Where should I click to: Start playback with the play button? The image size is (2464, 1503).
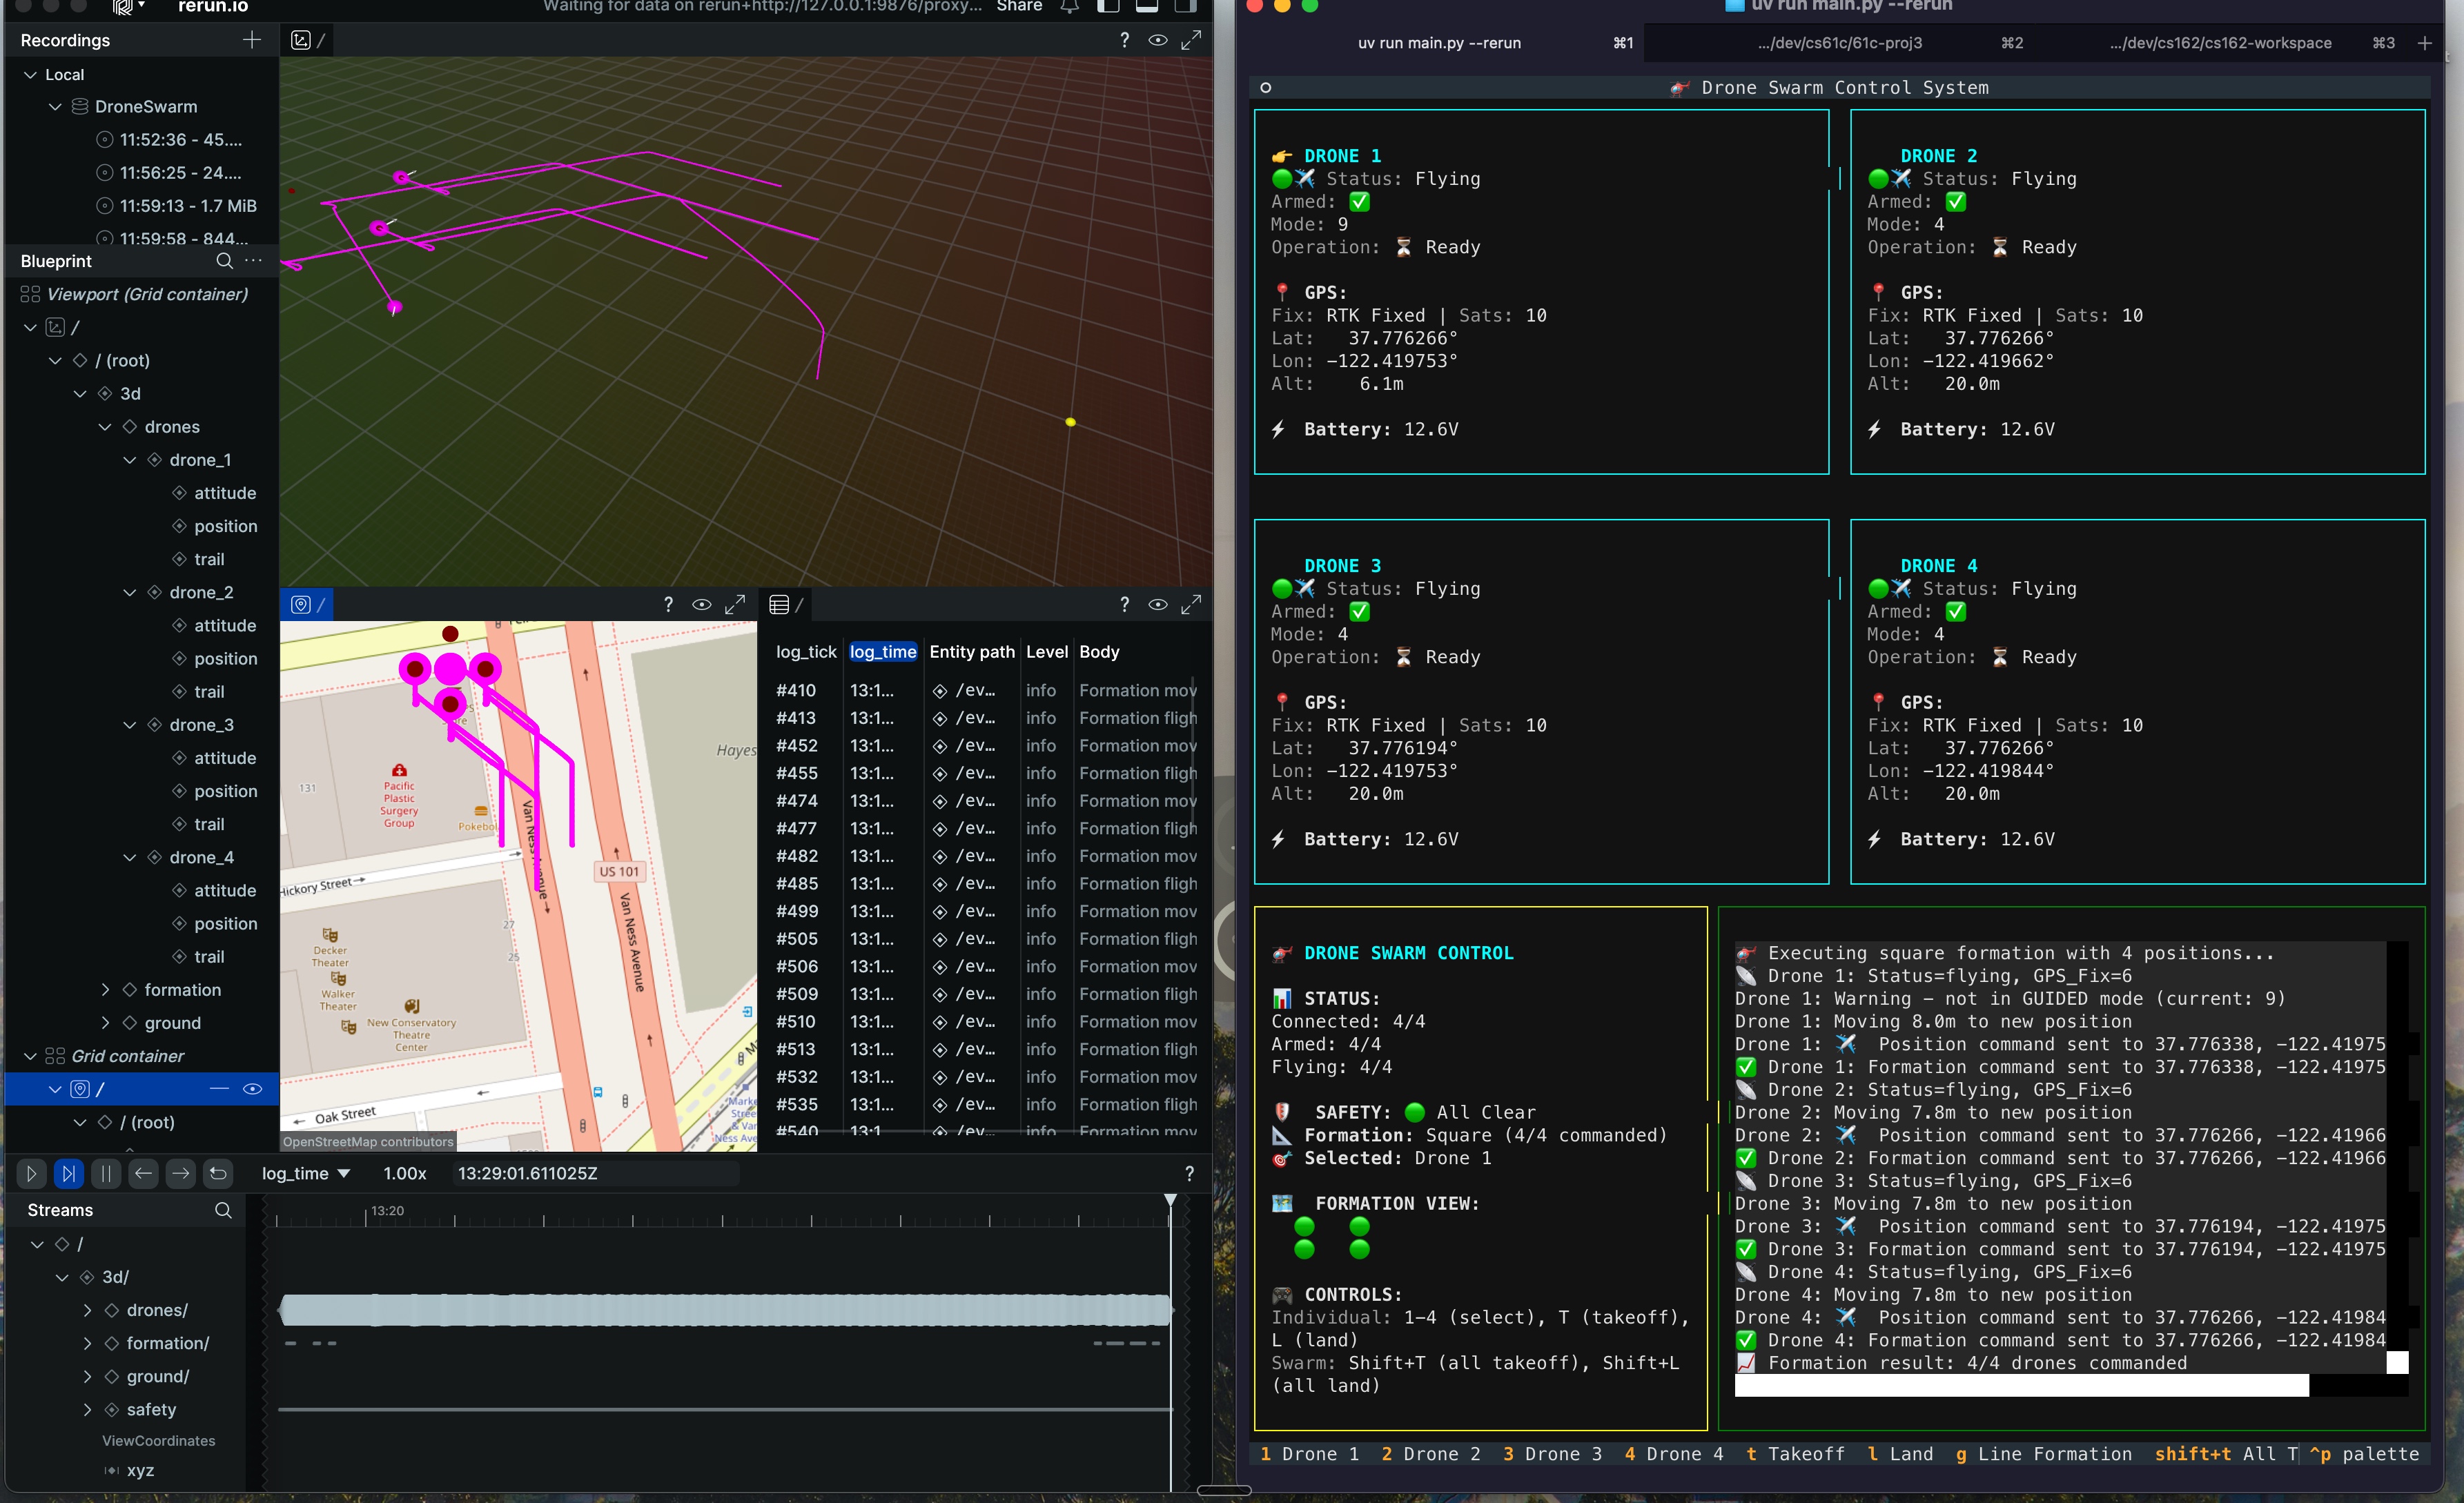(x=31, y=1173)
